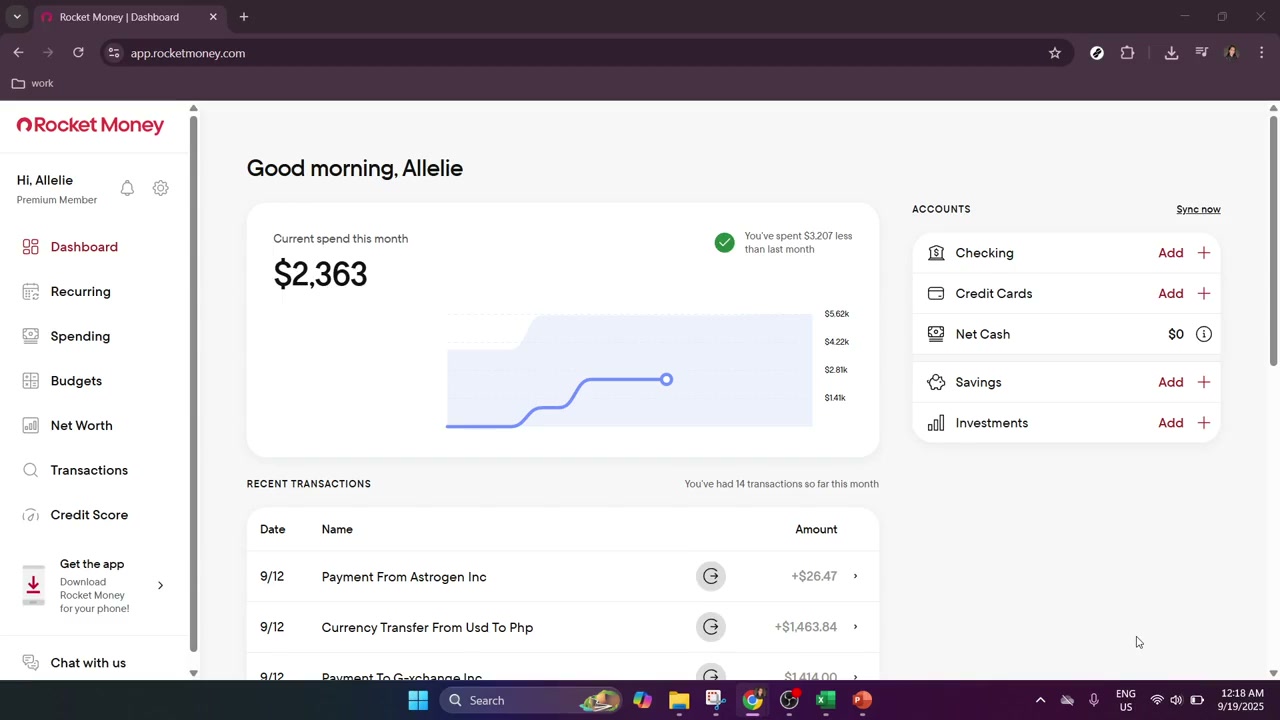Expand the Currency Transfer From Usd To Php row
The height and width of the screenshot is (720, 1280).
pyautogui.click(x=855, y=627)
